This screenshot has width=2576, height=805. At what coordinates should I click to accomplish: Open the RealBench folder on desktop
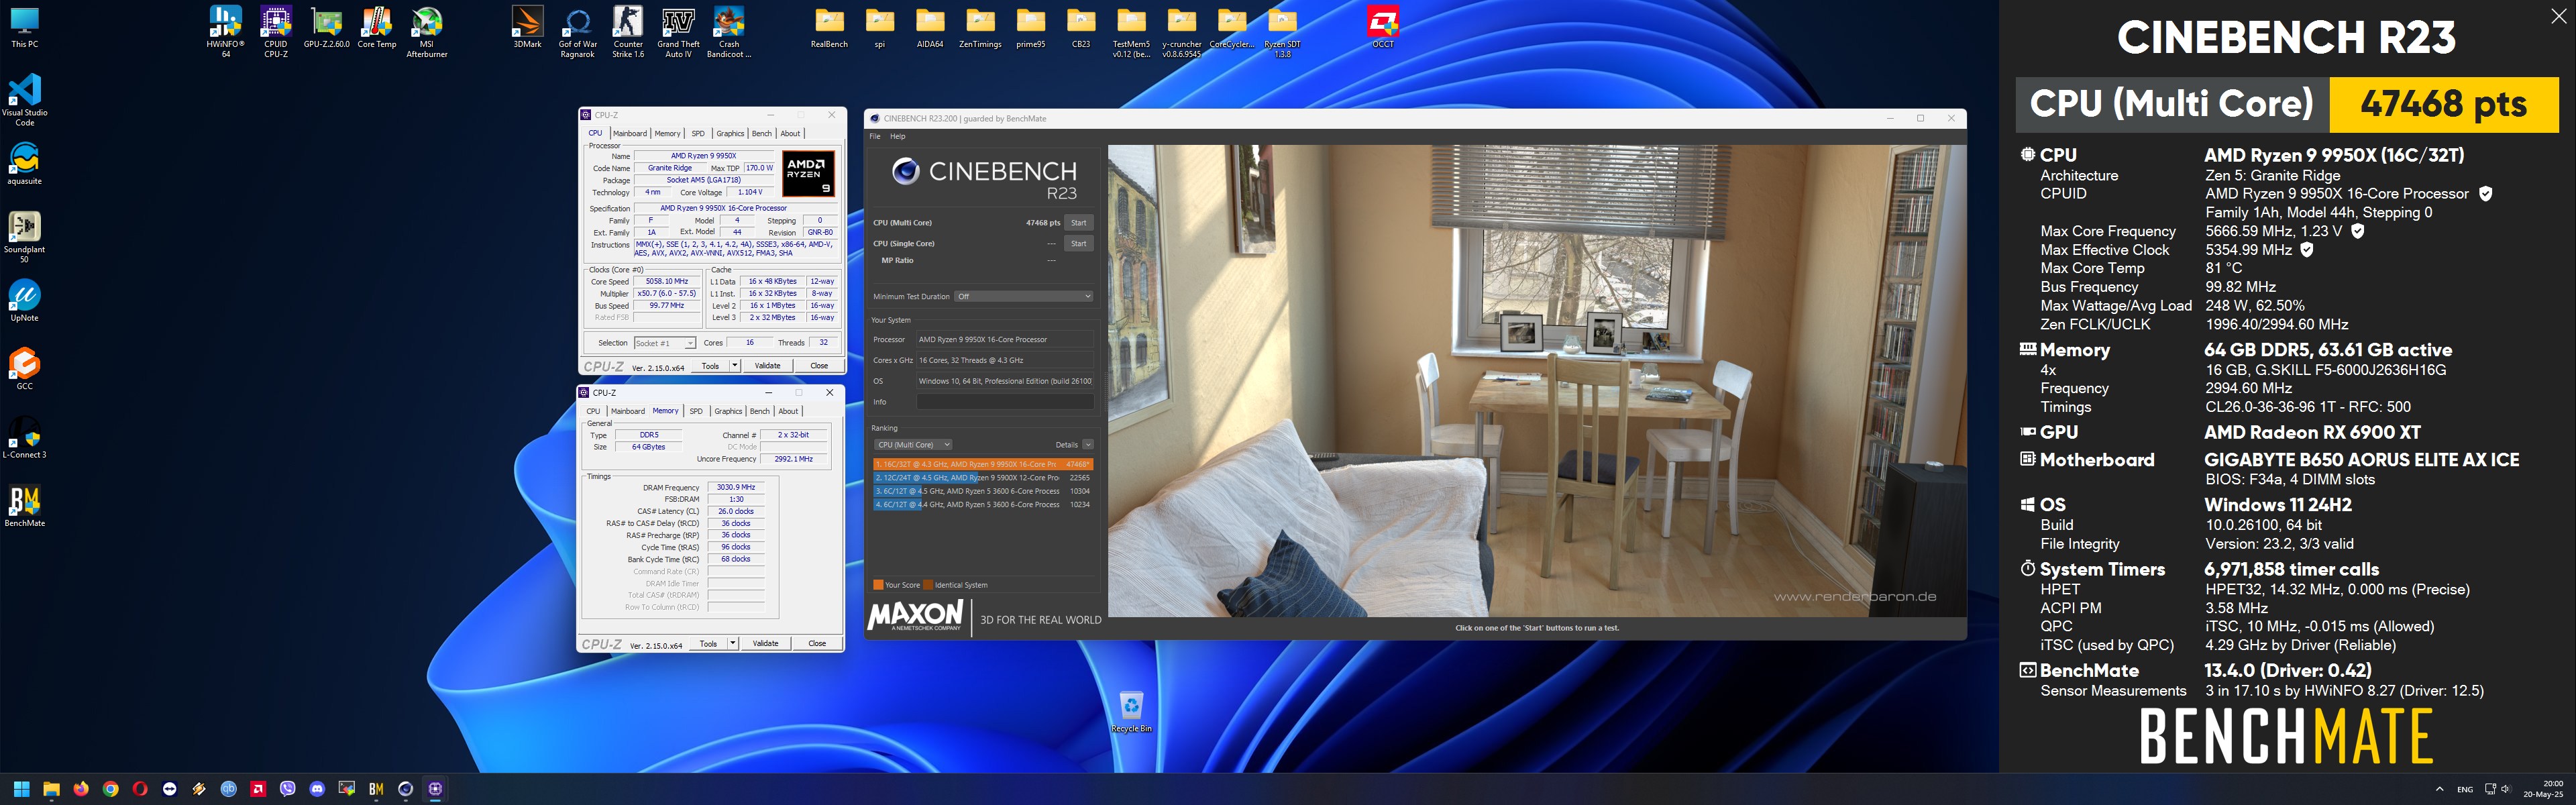click(829, 27)
